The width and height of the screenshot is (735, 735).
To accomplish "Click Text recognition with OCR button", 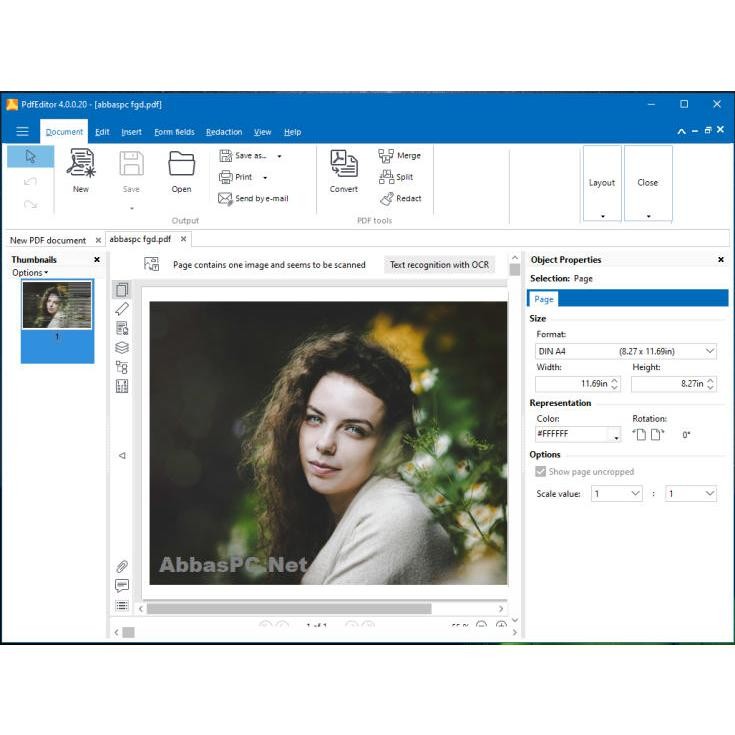I will coord(439,264).
